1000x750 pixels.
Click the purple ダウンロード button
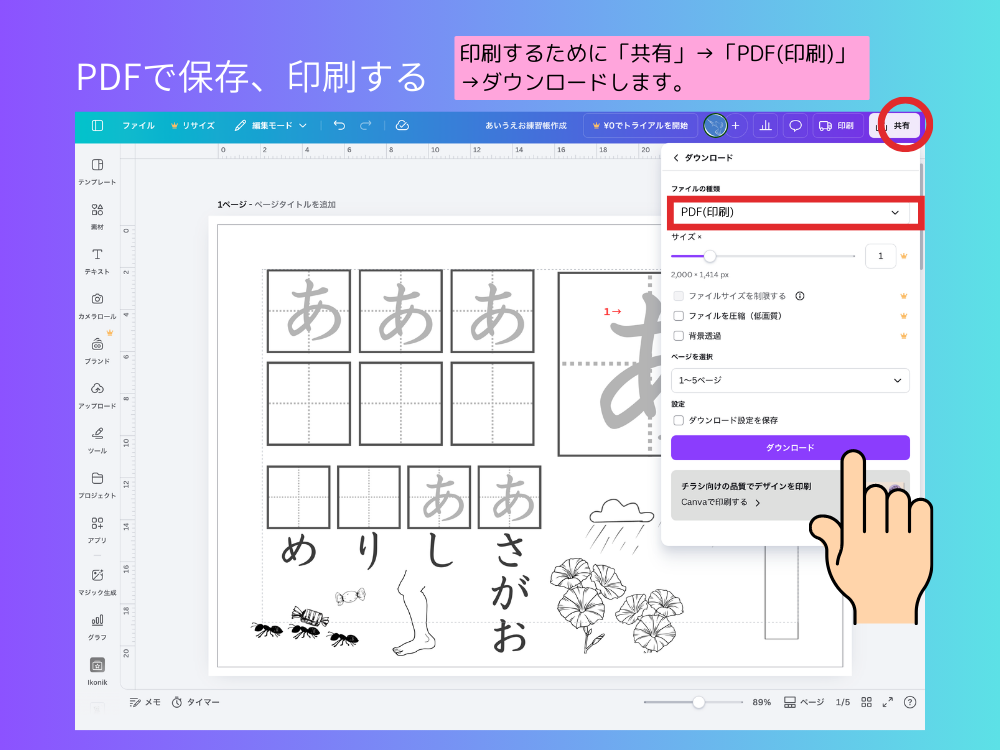(790, 448)
